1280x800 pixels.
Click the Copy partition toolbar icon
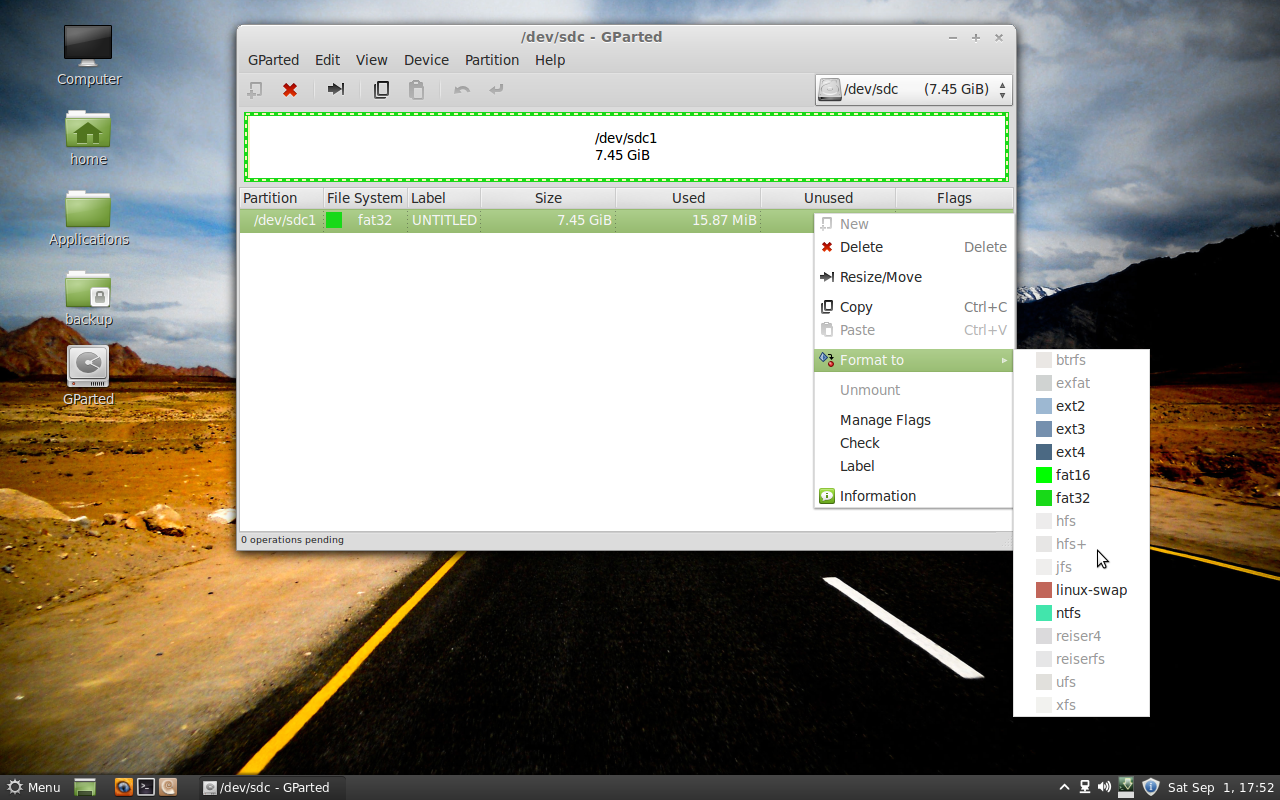tap(381, 89)
